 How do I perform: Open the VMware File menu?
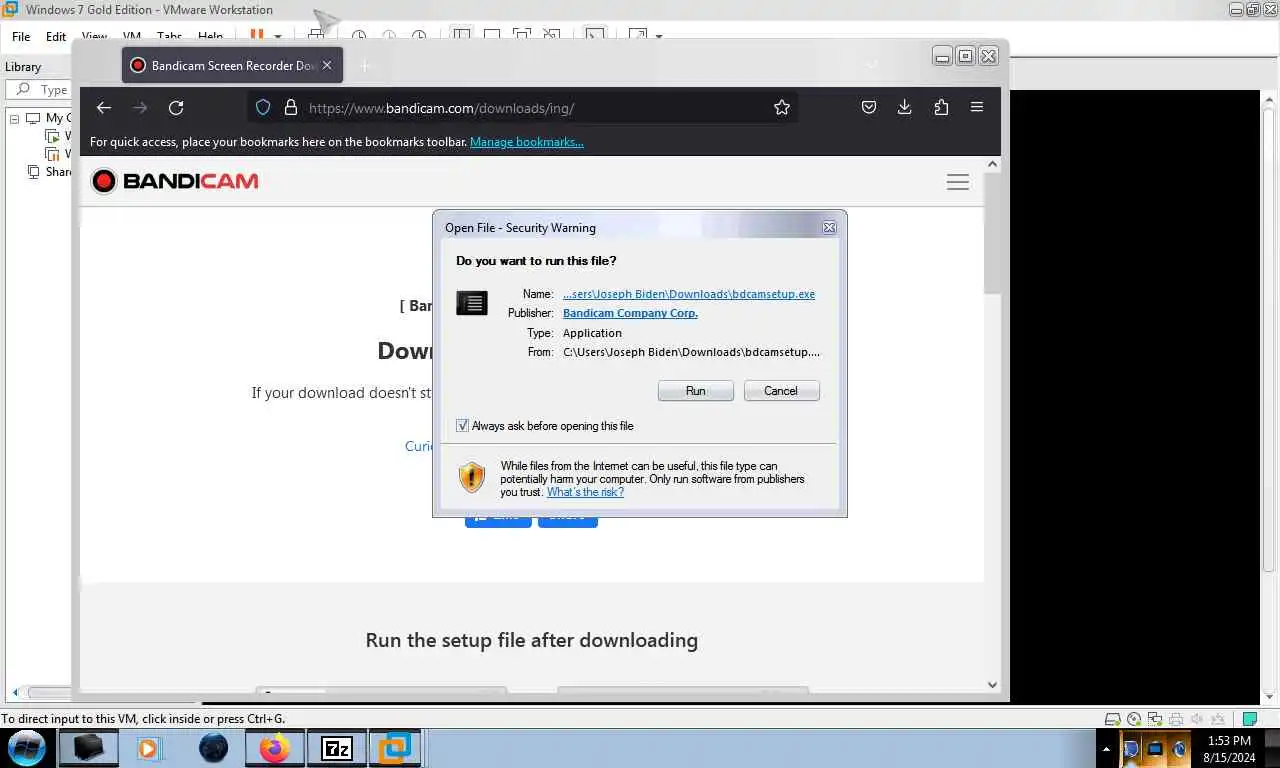coord(21,37)
